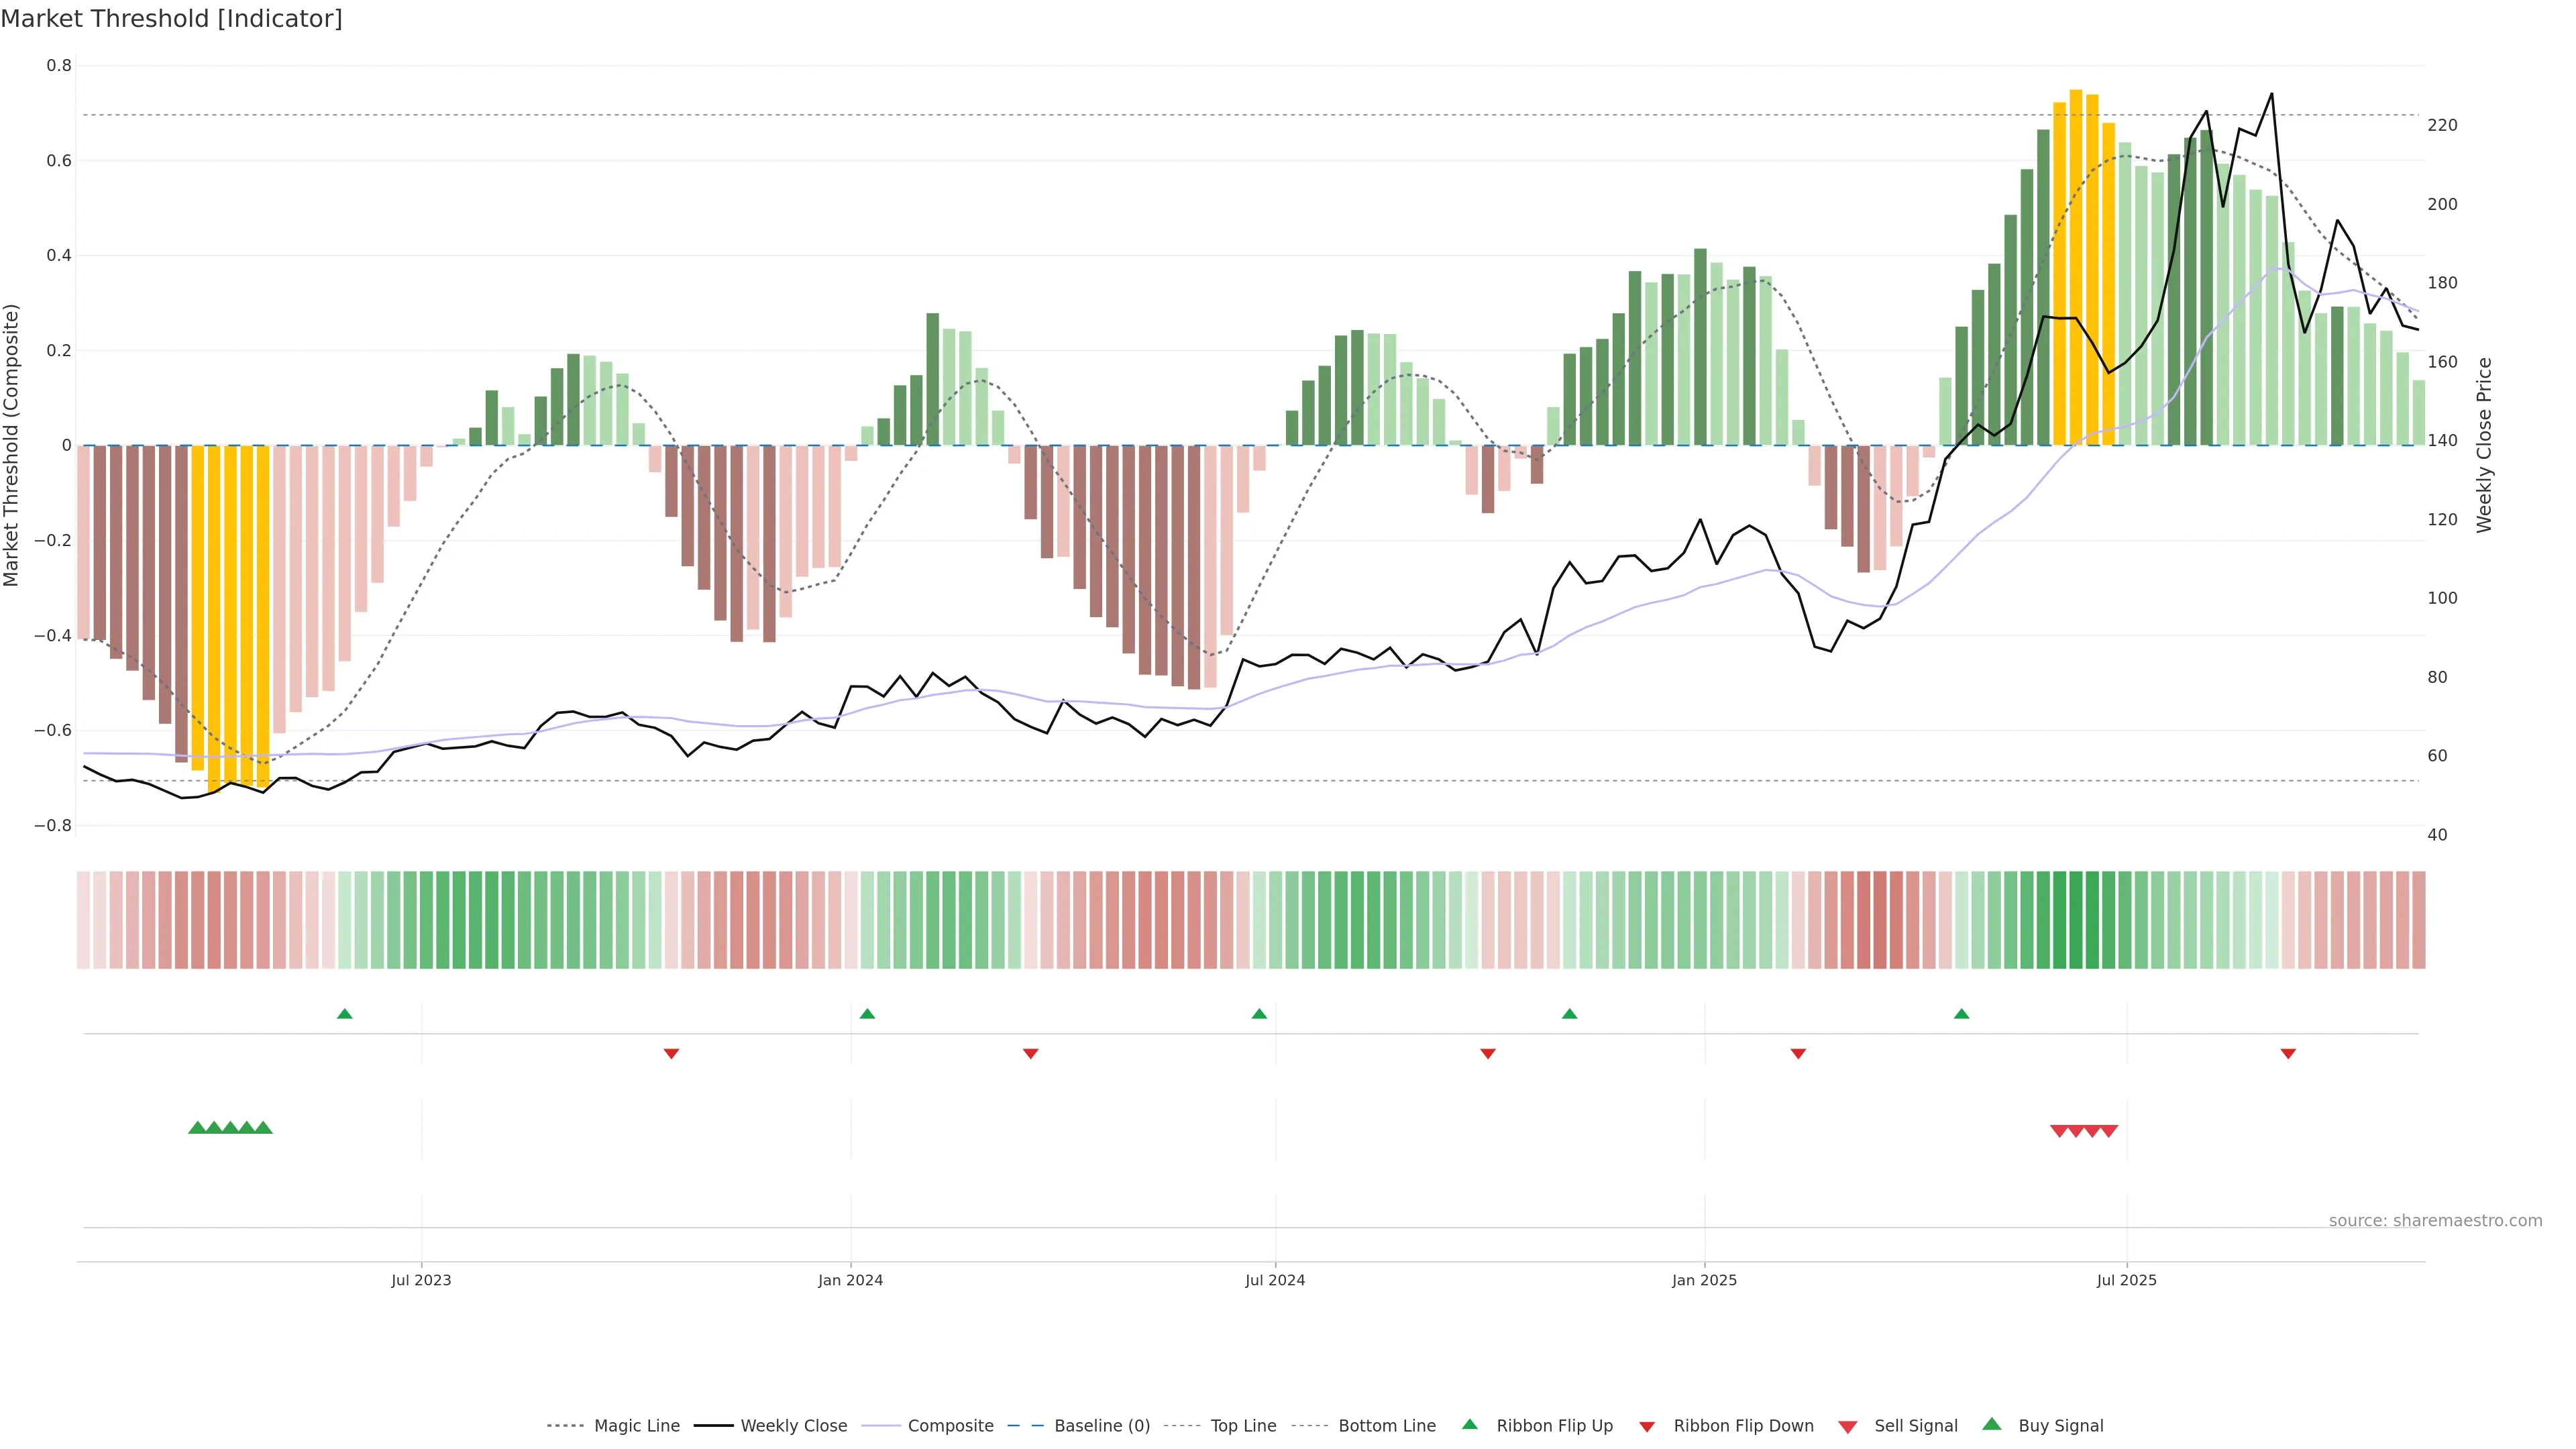Click Buy Signal legend triangle icon

[1992, 1424]
